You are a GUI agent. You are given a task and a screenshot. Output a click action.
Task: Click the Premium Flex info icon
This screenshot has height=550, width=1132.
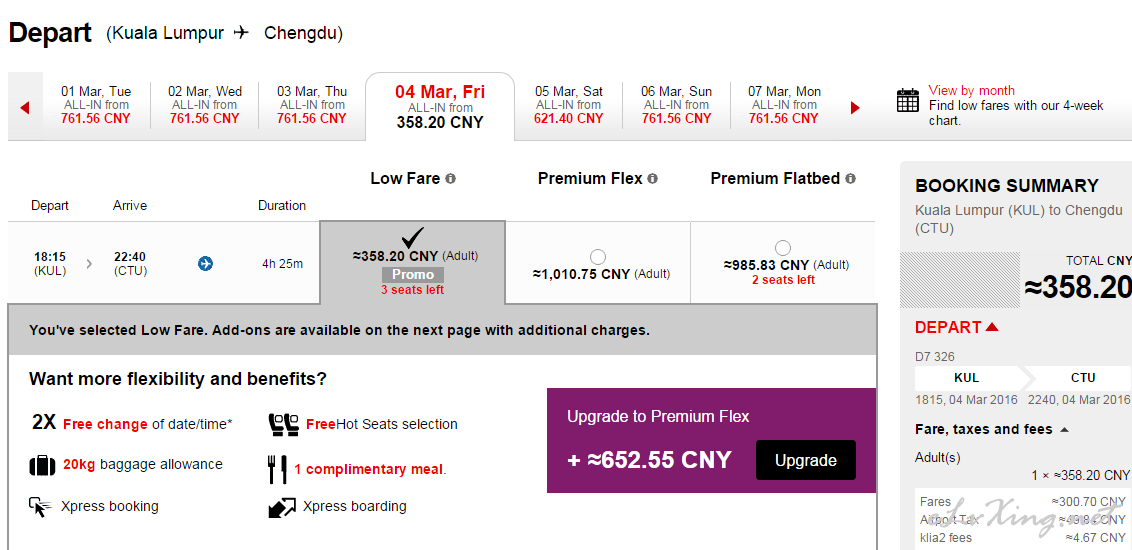pyautogui.click(x=652, y=179)
